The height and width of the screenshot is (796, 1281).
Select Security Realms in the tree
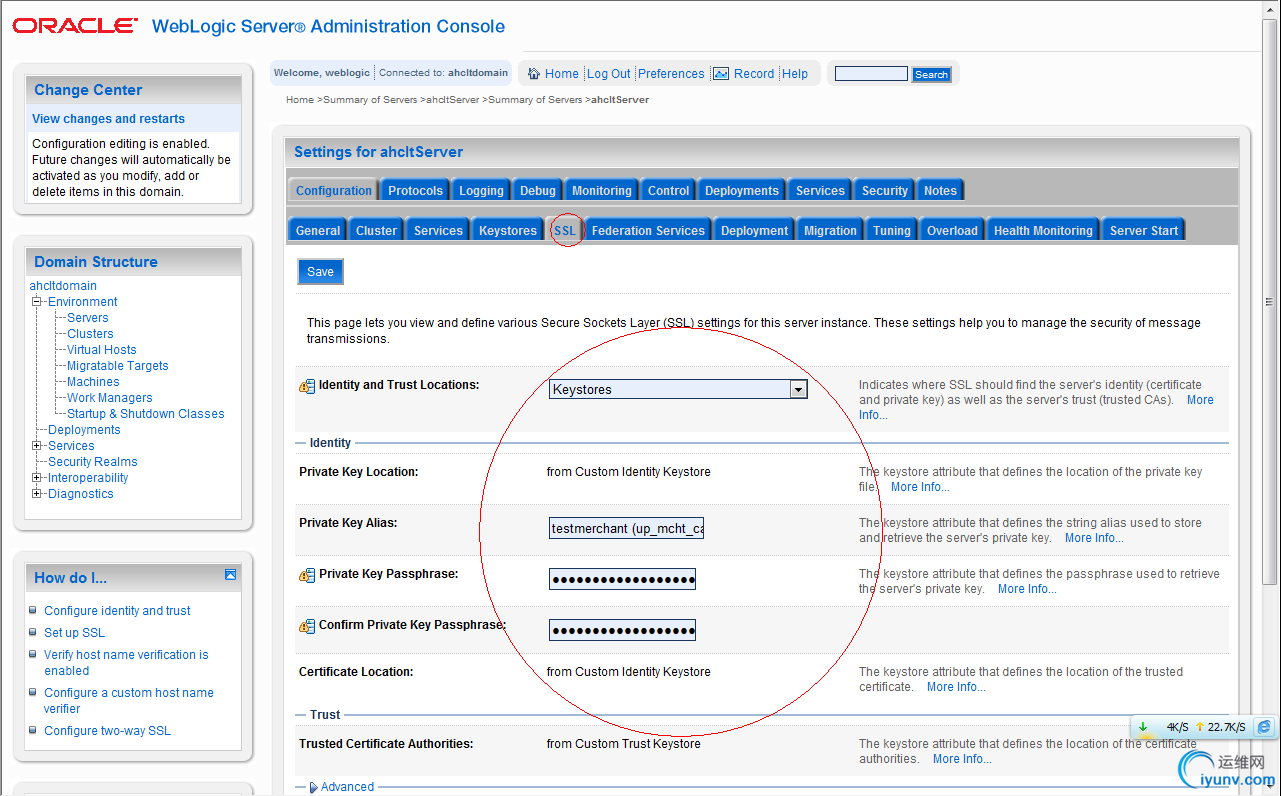point(93,462)
